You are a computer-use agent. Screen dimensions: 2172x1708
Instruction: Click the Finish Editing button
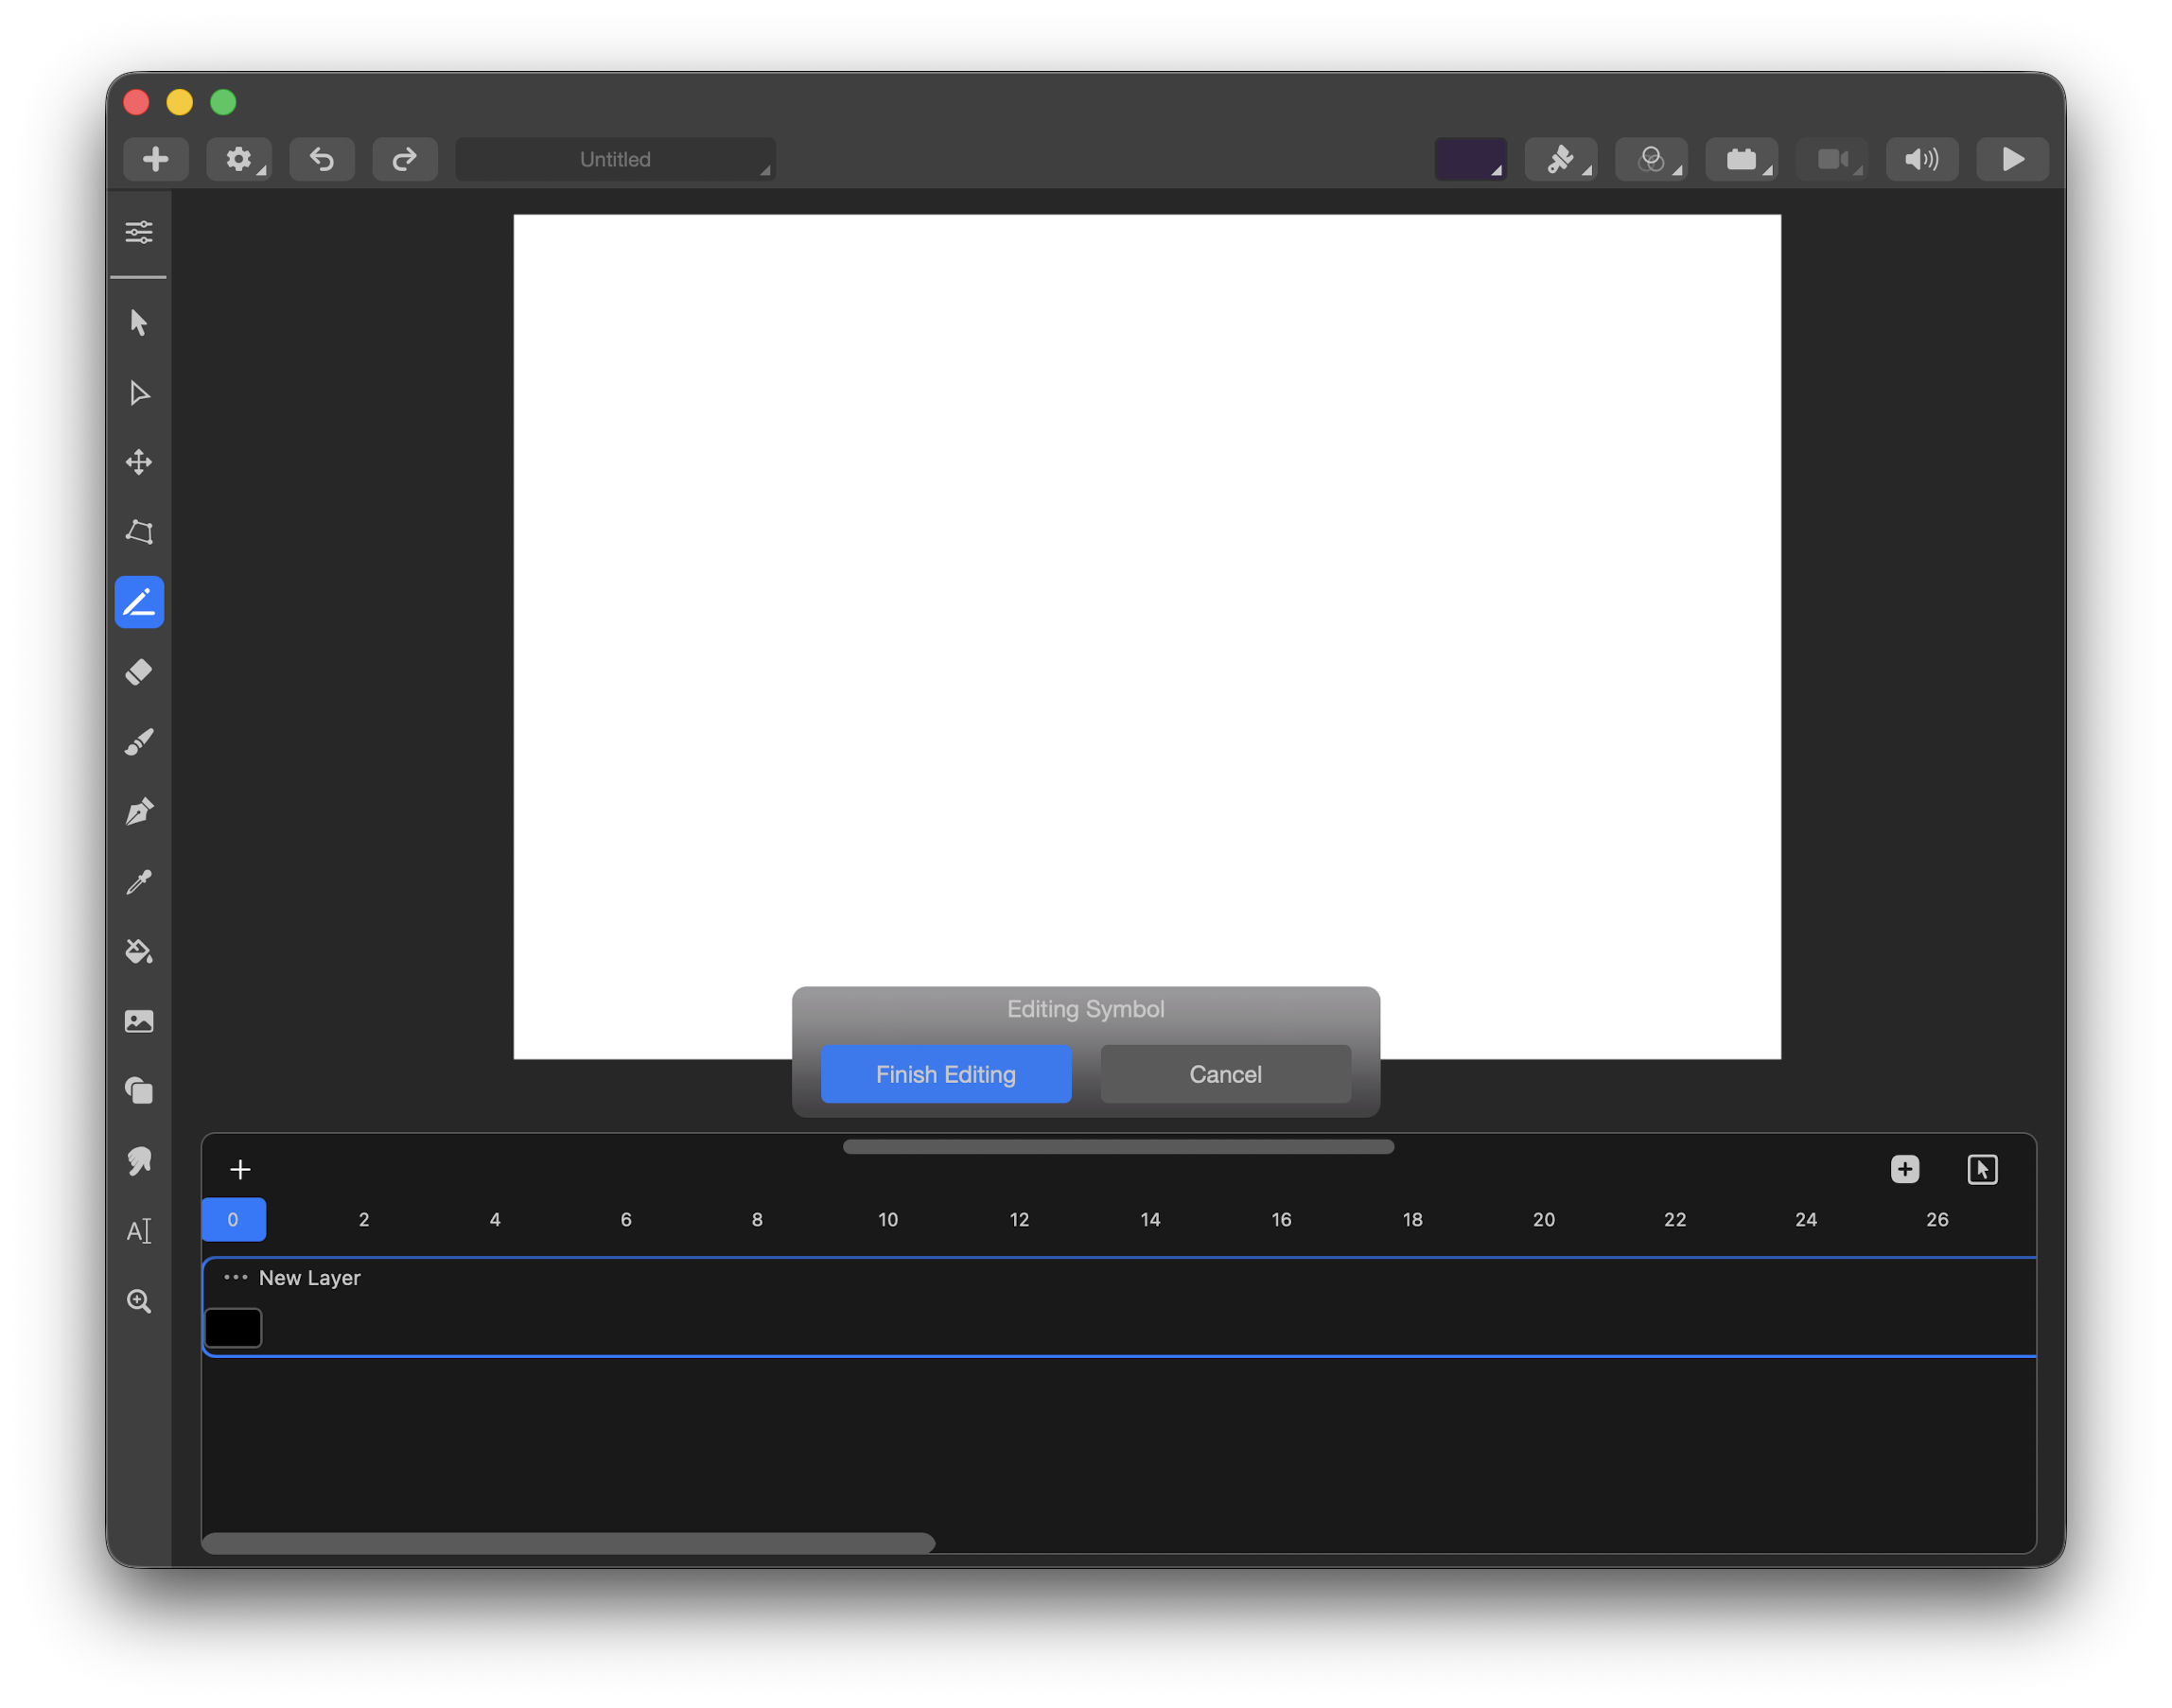[945, 1074]
